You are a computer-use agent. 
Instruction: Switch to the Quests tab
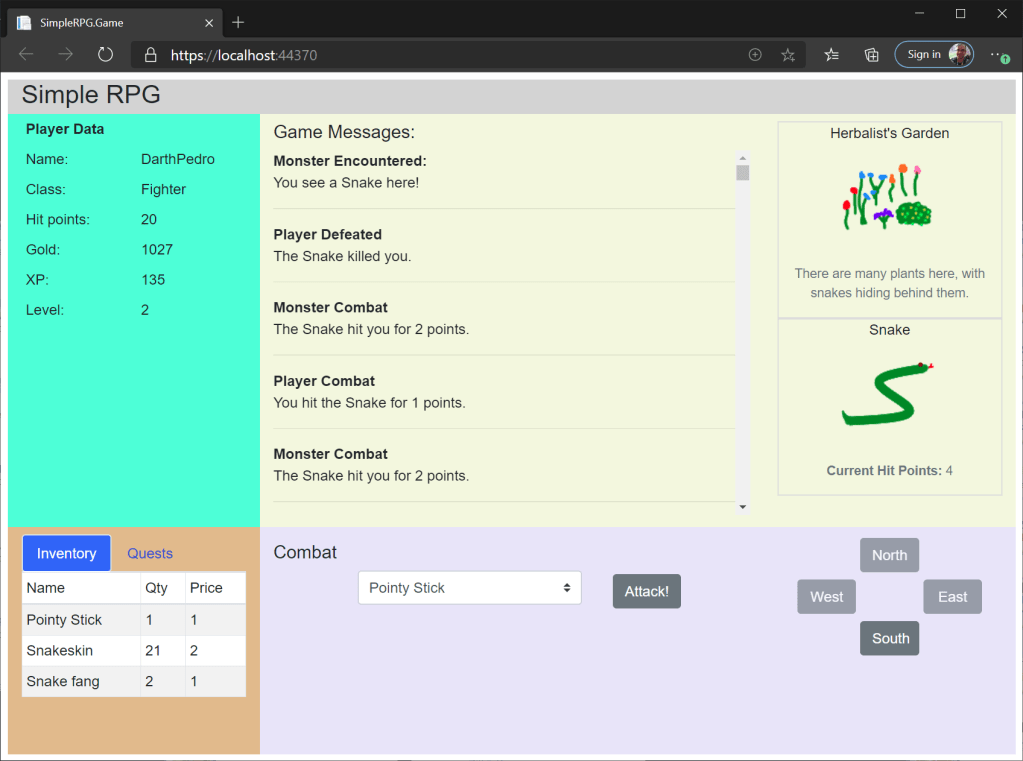pyautogui.click(x=149, y=553)
